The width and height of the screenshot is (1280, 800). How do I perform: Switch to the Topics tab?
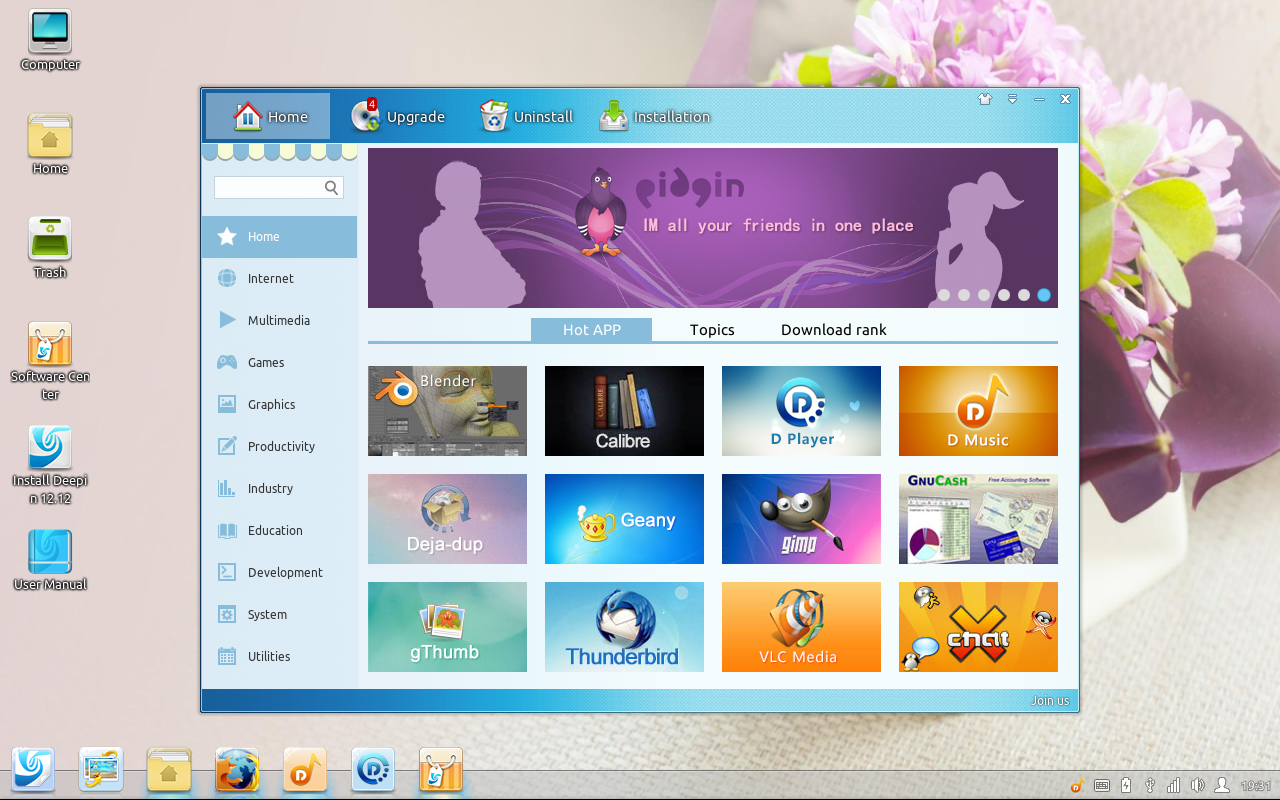coord(712,330)
